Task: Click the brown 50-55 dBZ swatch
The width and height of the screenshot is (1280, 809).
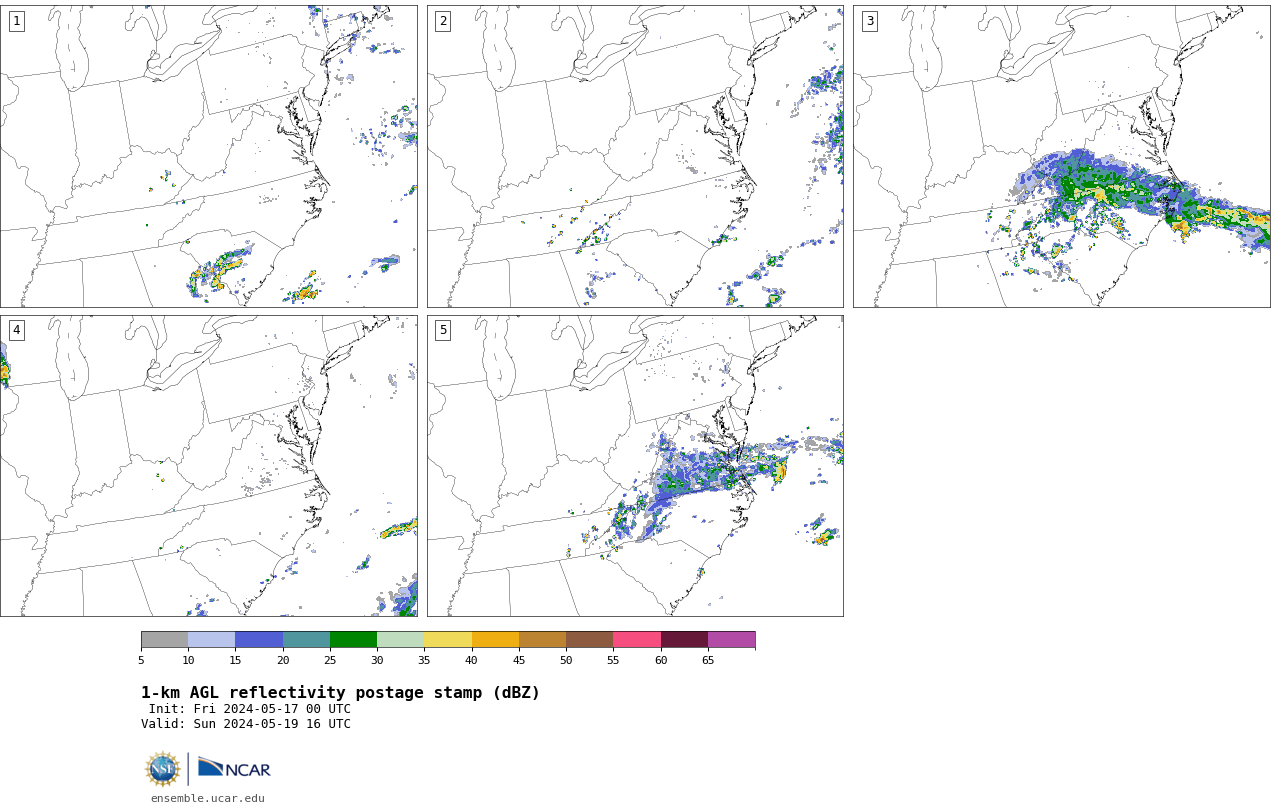Action: tap(589, 640)
